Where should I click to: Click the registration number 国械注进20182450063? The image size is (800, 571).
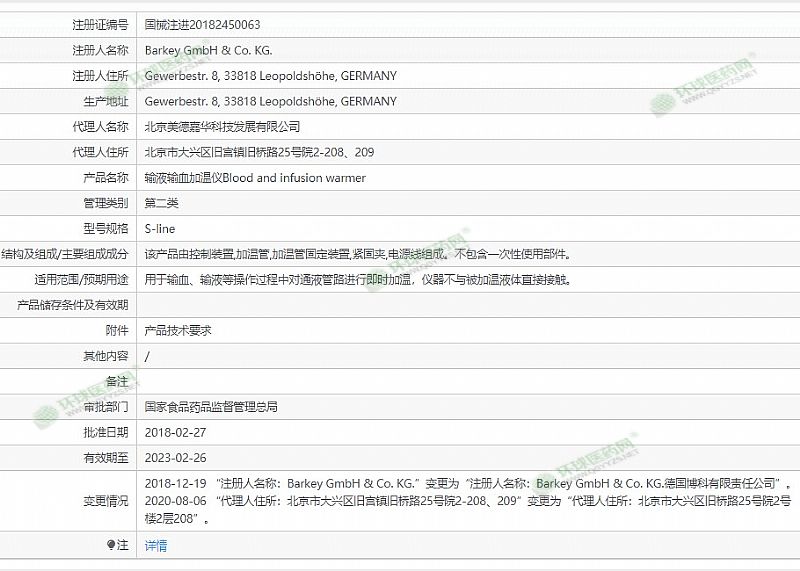(202, 24)
